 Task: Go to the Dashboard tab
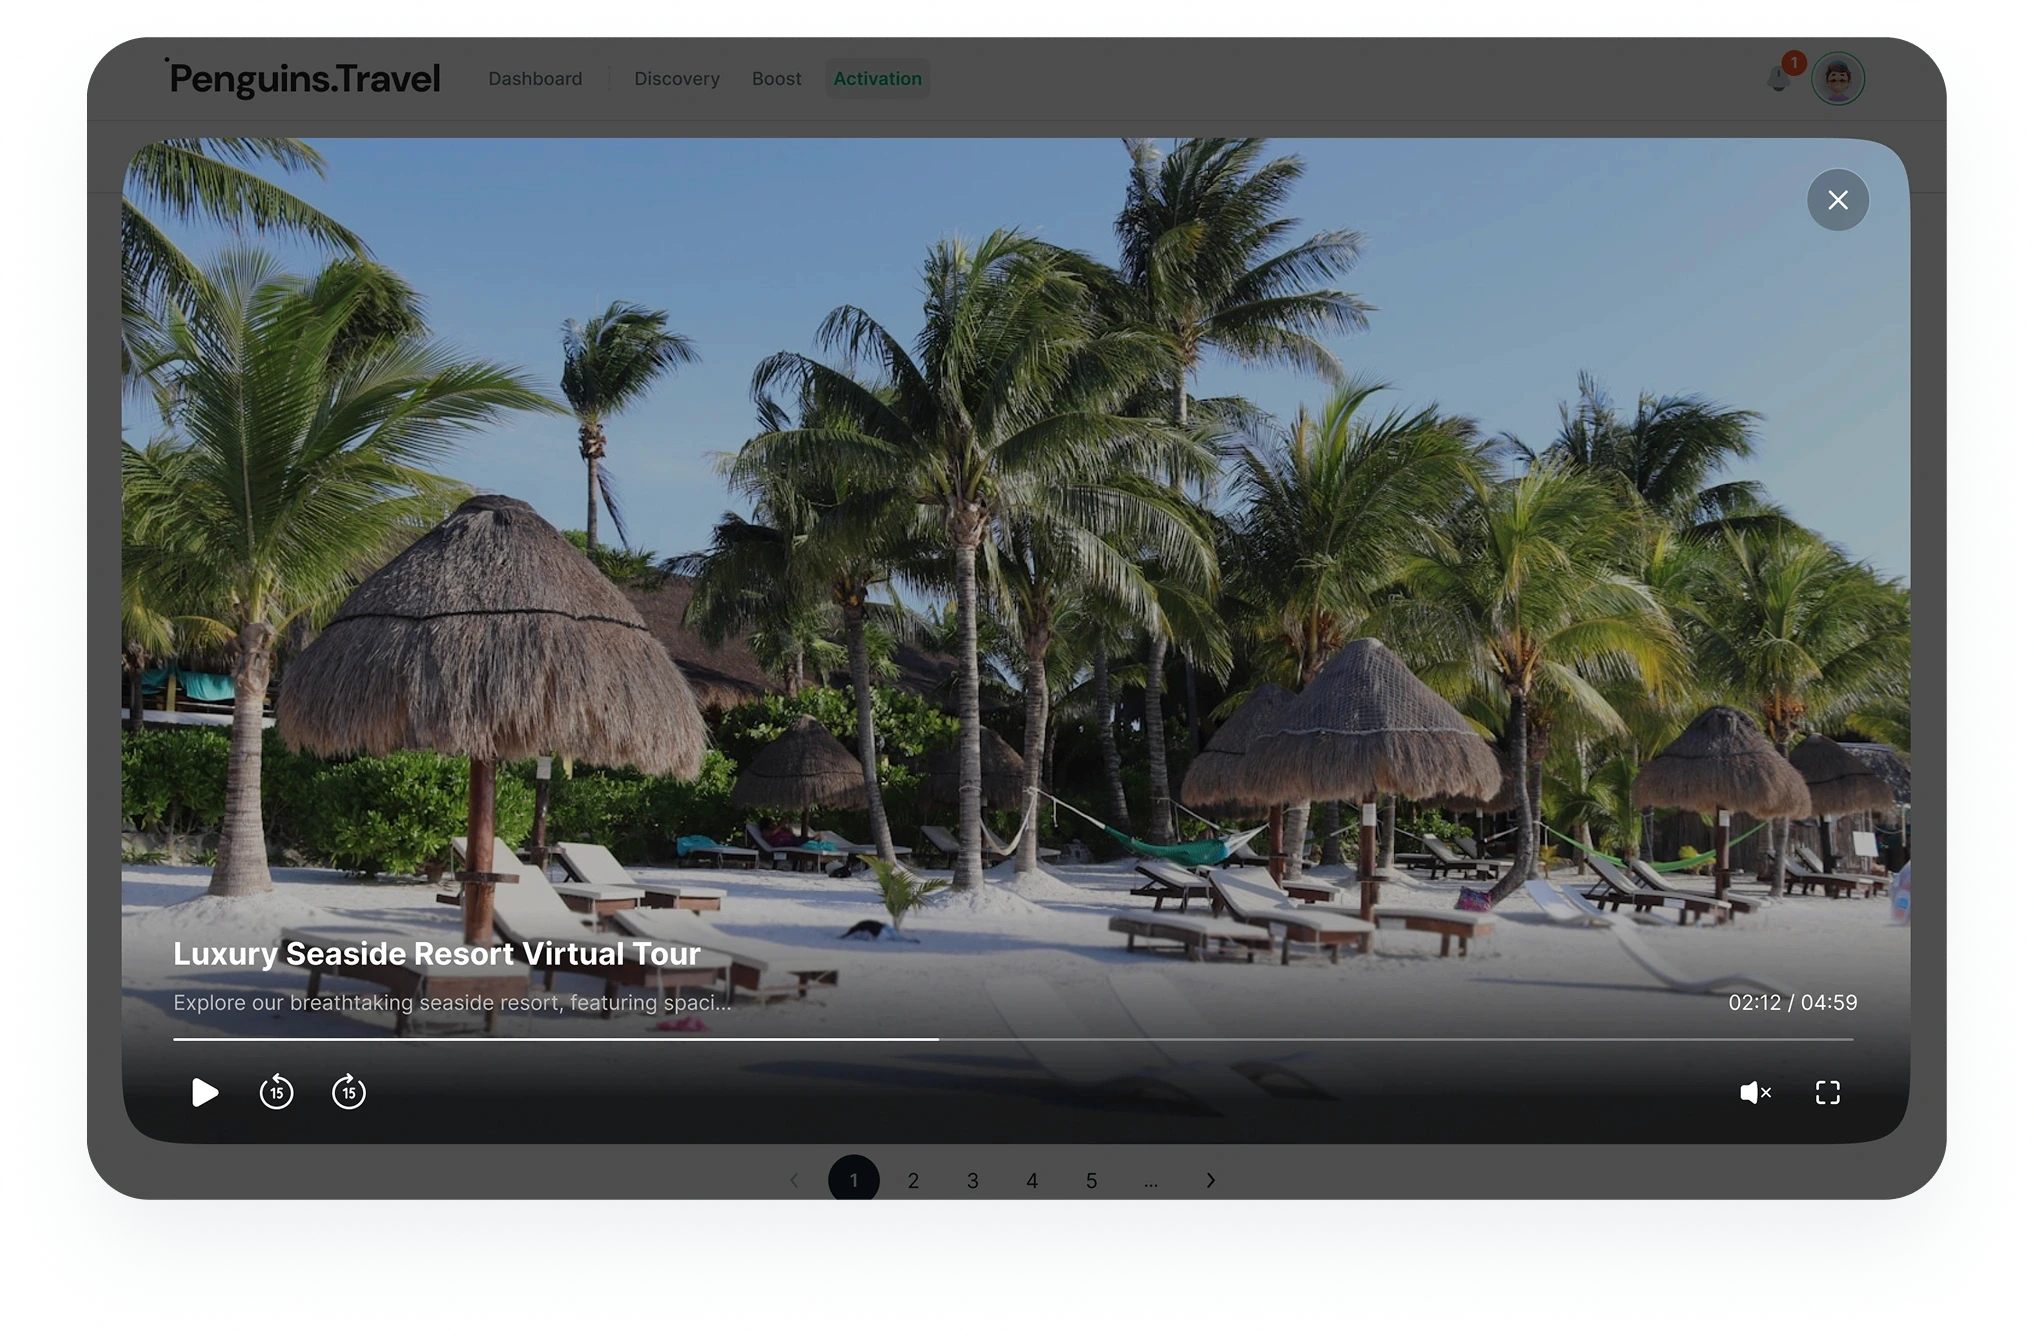click(x=535, y=79)
